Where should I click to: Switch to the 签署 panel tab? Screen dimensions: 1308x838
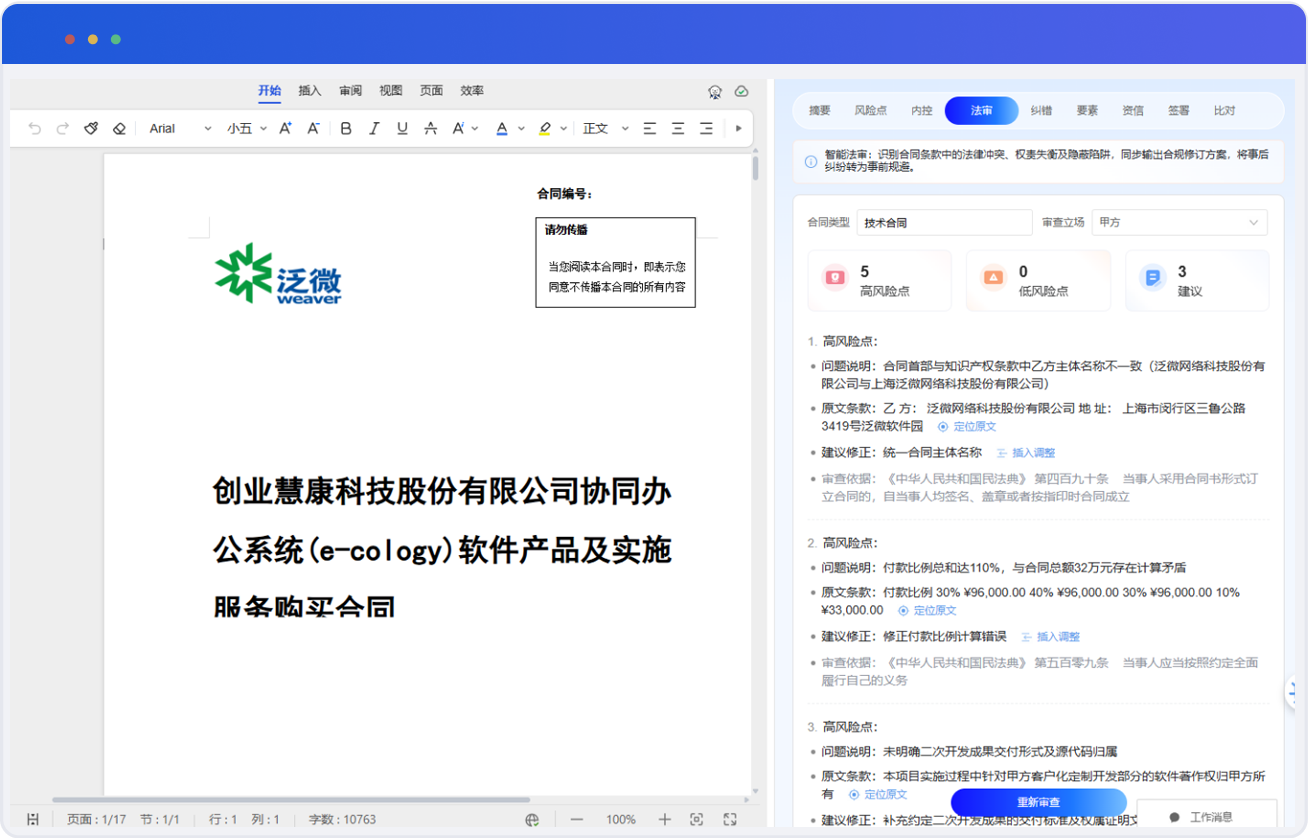[1179, 111]
